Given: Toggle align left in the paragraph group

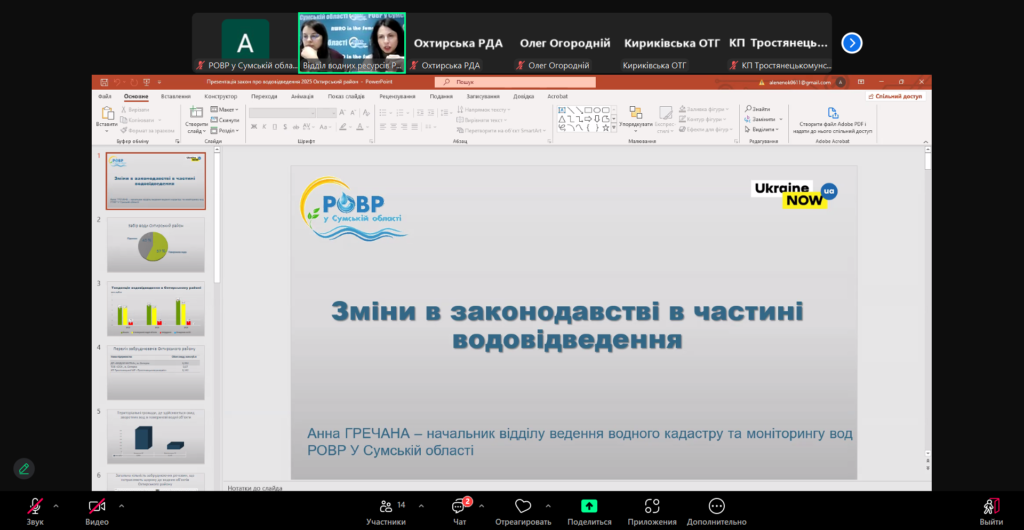Looking at the screenshot, I should (383, 127).
